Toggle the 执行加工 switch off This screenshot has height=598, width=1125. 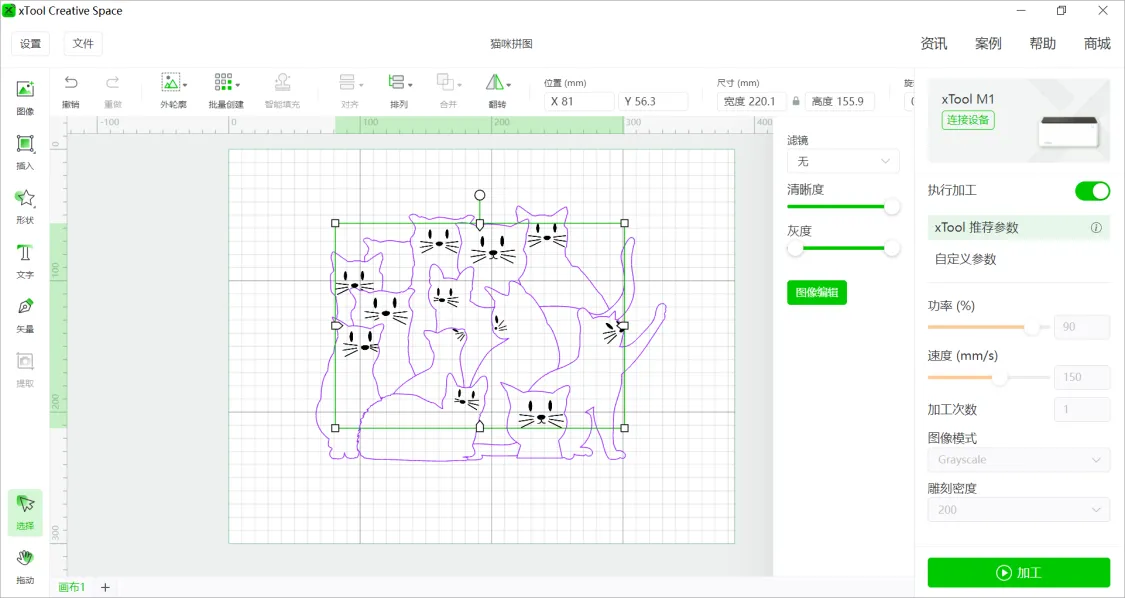pyautogui.click(x=1092, y=190)
